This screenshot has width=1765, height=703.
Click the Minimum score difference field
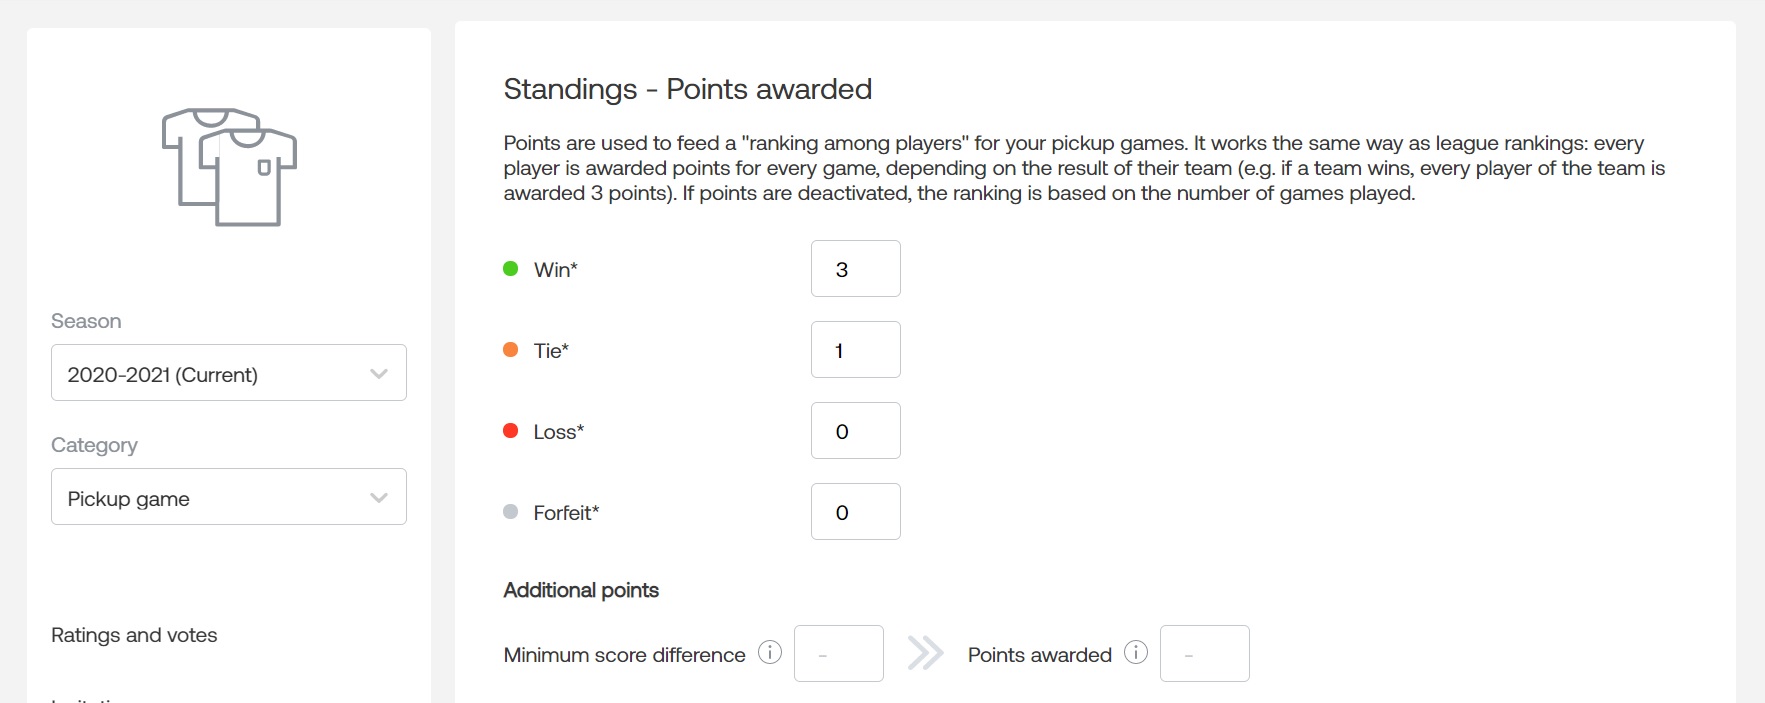(838, 654)
